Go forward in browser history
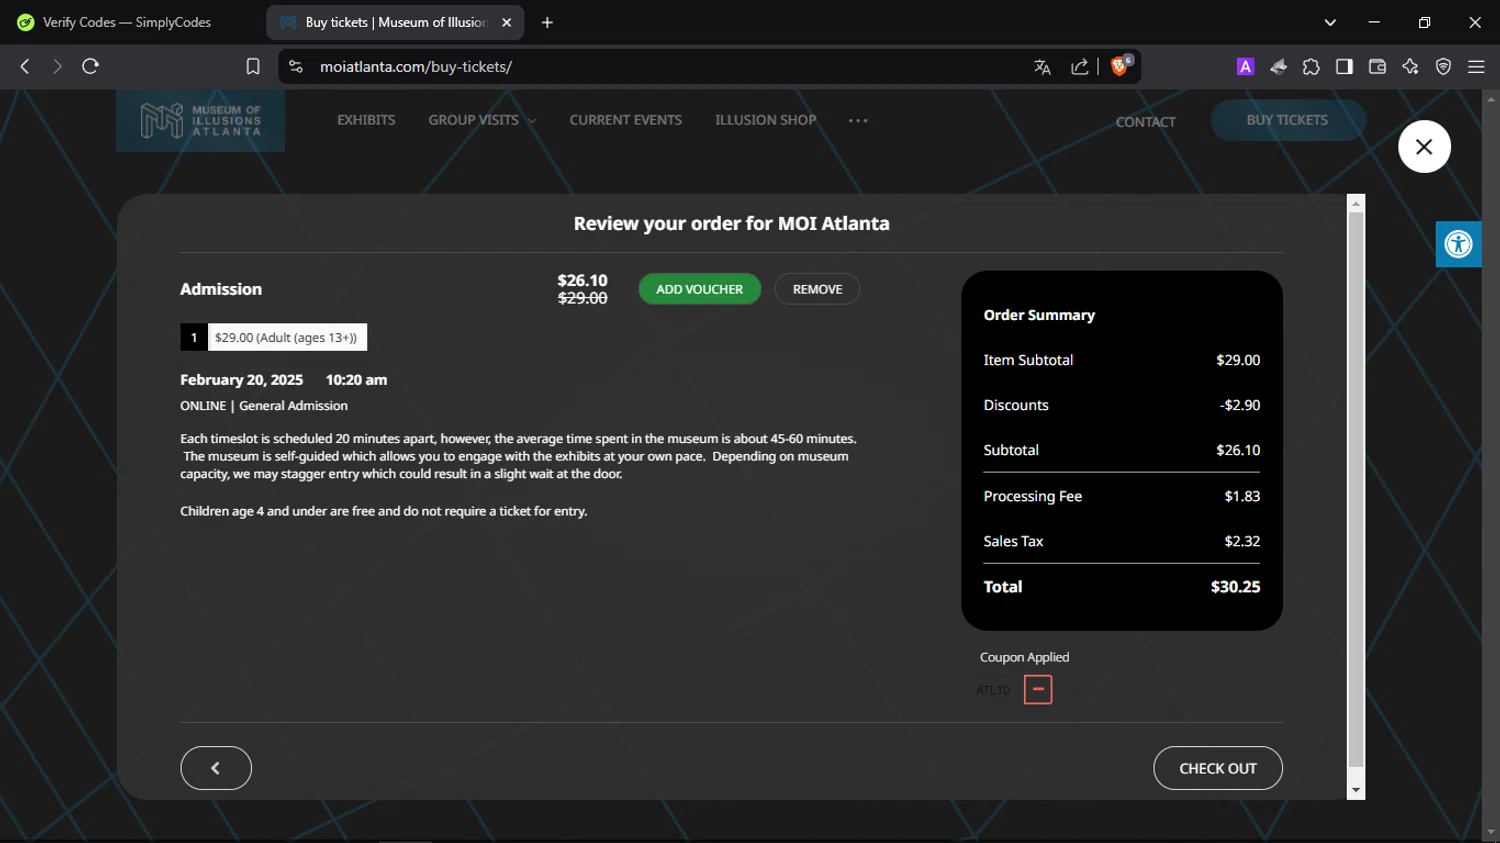This screenshot has width=1500, height=843. click(57, 66)
